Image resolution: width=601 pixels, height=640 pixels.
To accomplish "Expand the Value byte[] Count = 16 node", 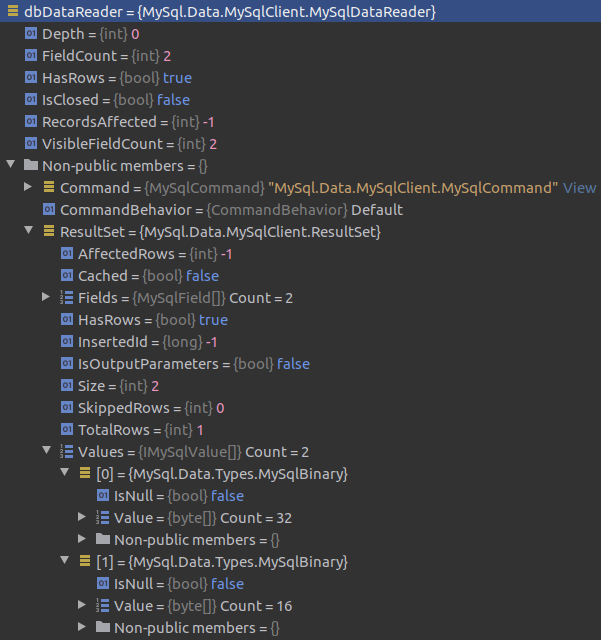I will 82,604.
